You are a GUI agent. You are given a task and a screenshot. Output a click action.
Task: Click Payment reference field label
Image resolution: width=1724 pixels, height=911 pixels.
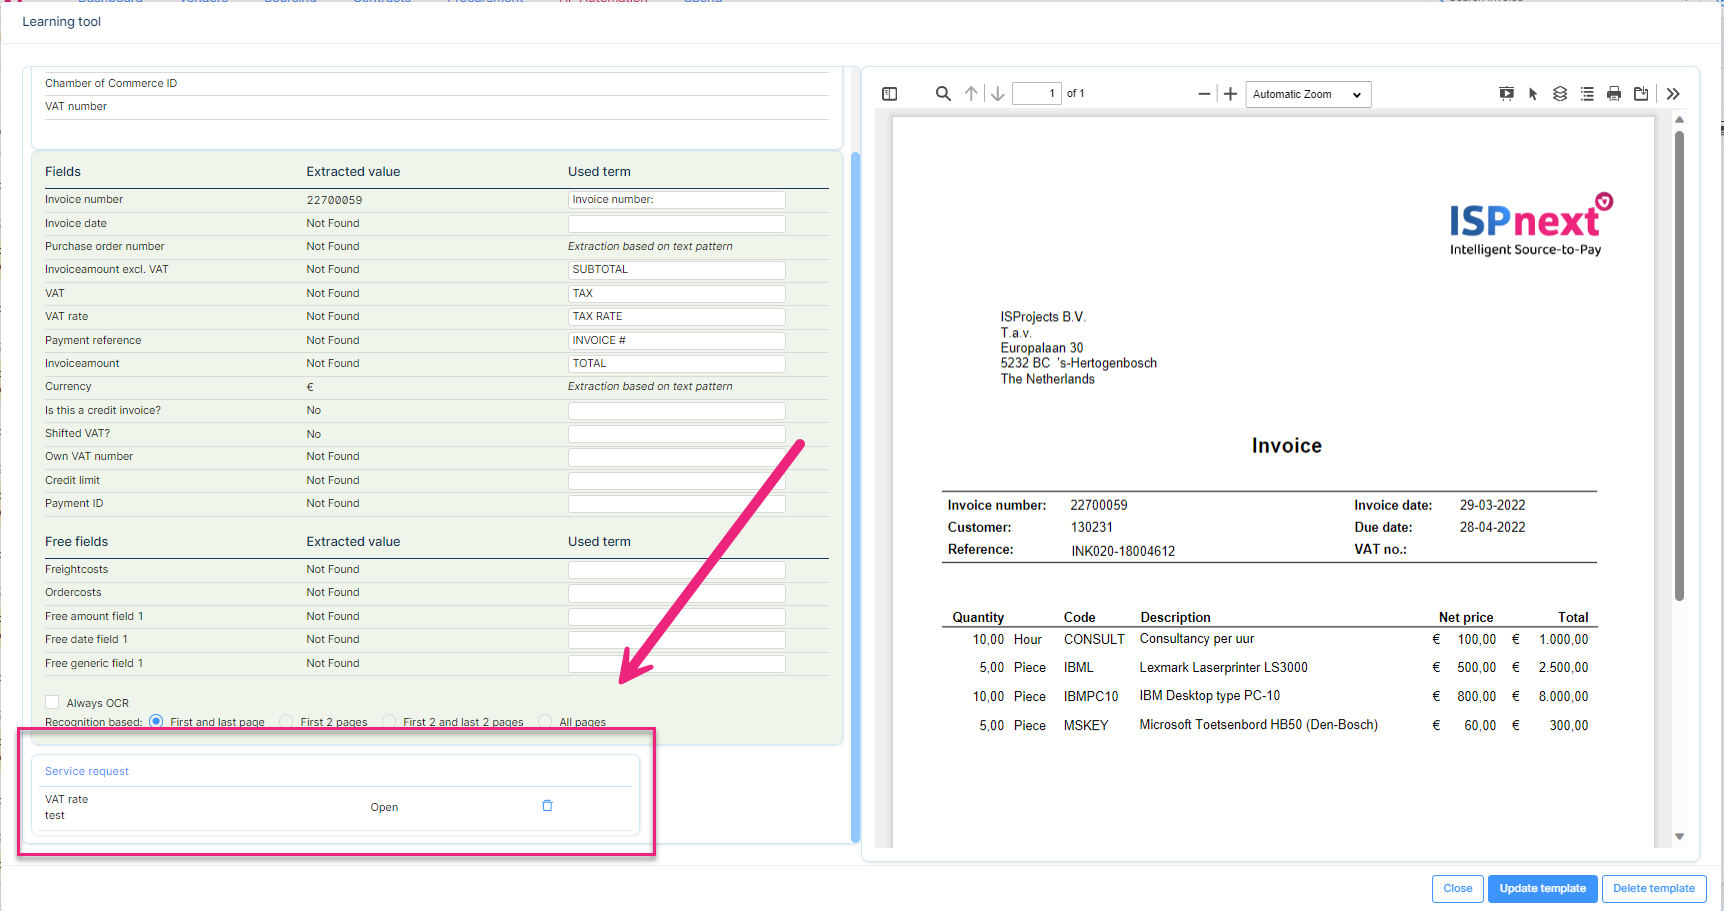tap(93, 341)
